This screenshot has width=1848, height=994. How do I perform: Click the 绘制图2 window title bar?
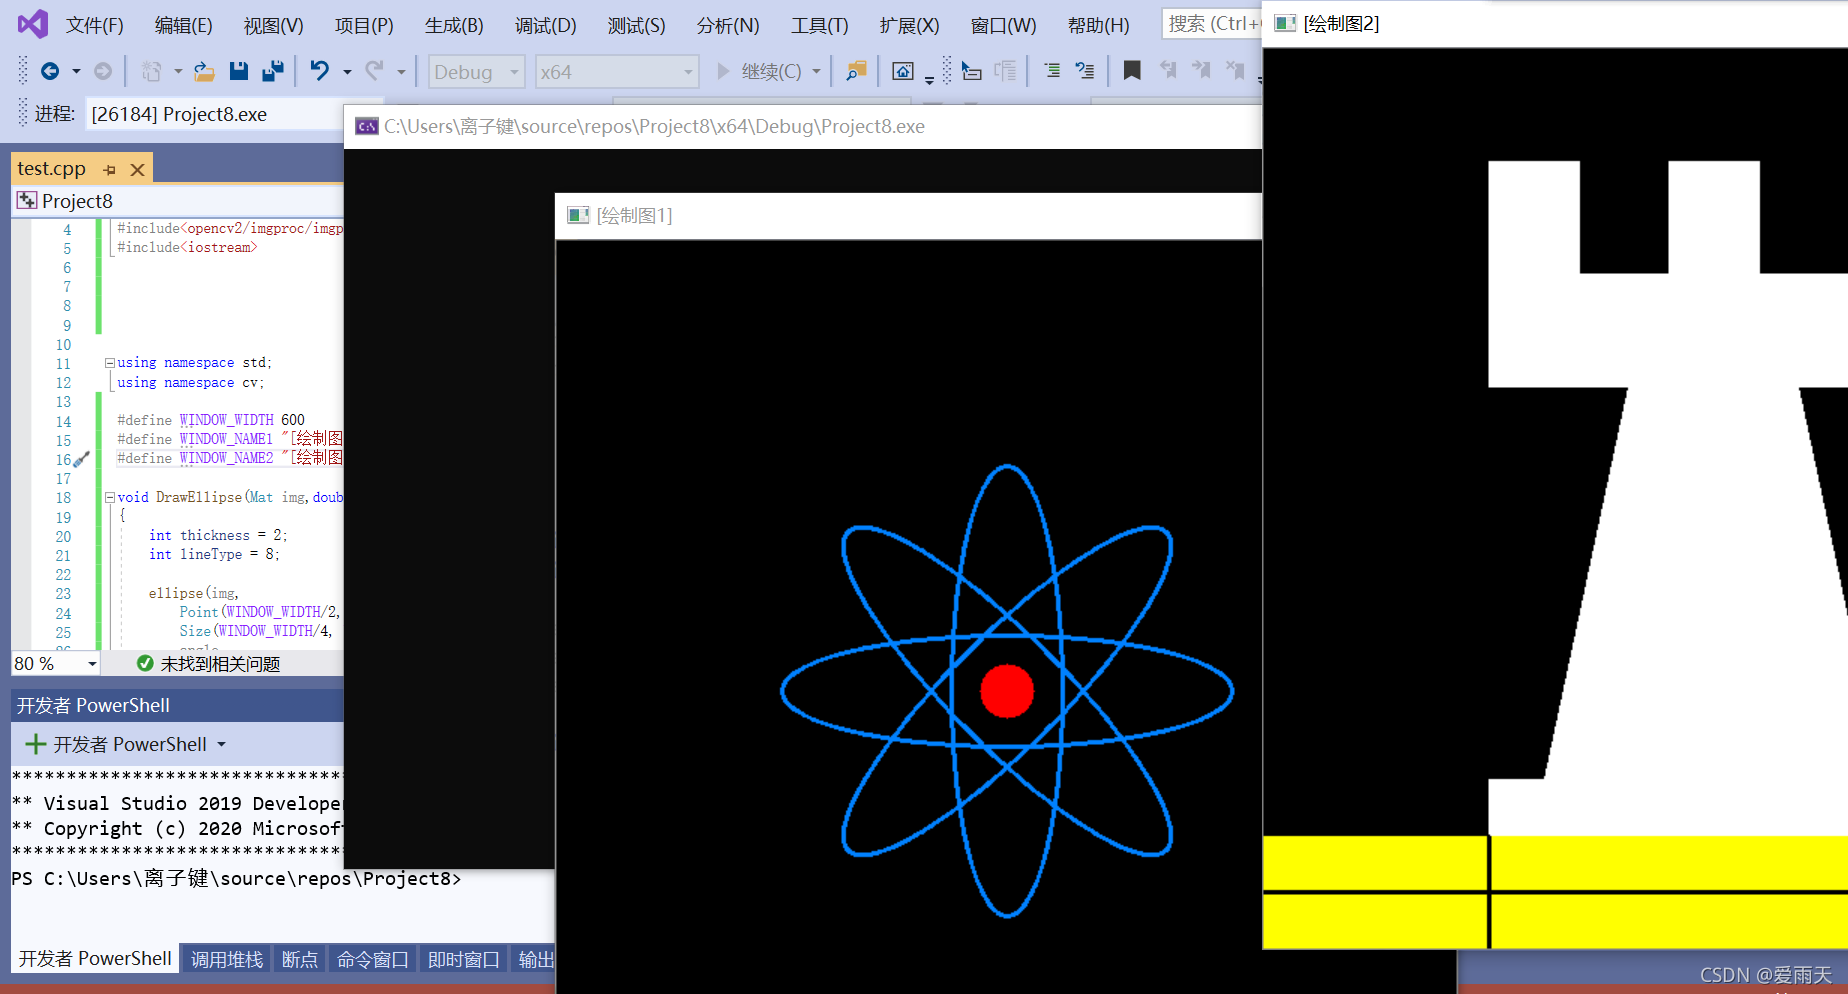coord(1555,24)
